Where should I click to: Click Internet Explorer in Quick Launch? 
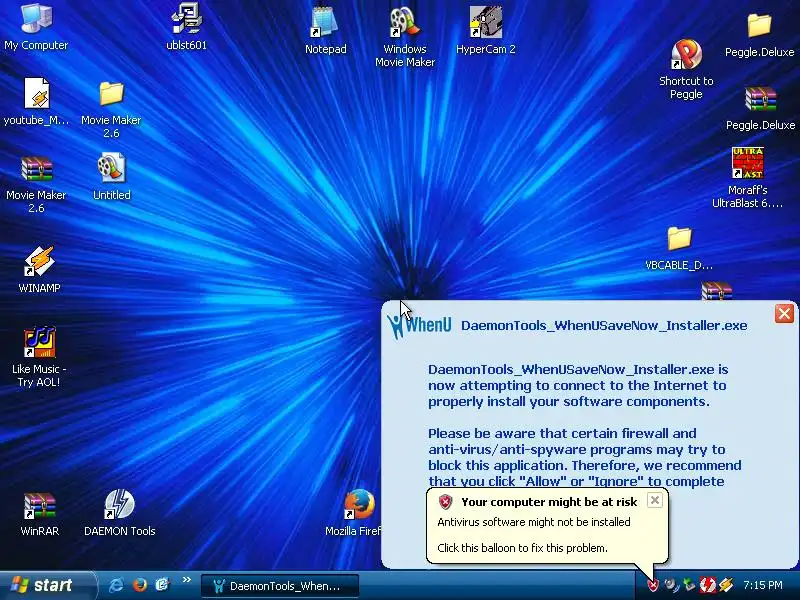click(x=116, y=585)
